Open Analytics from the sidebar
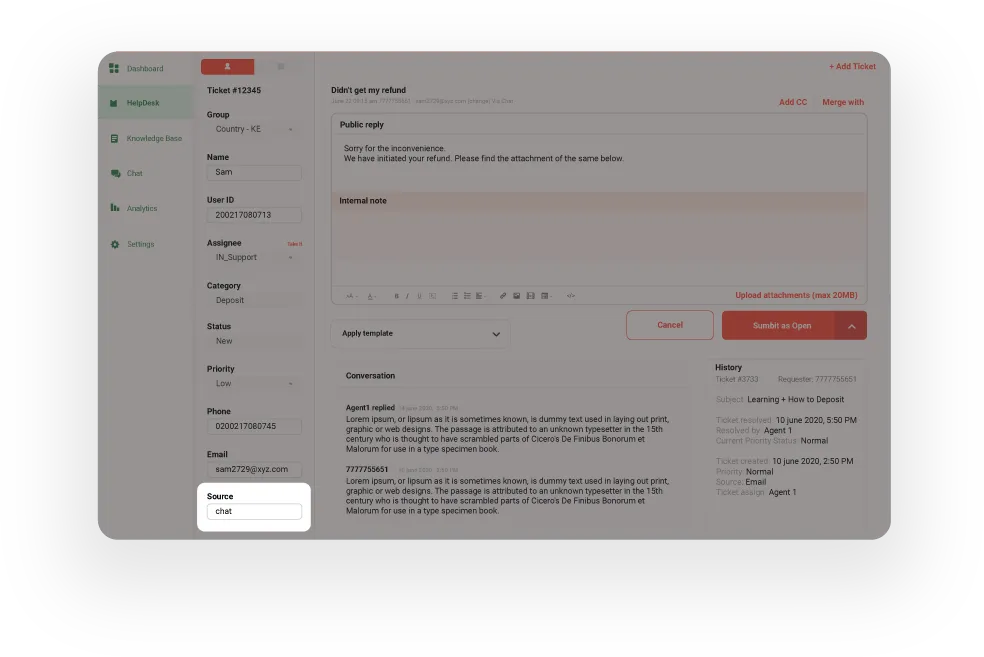The height and width of the screenshot is (657, 984). [143, 208]
